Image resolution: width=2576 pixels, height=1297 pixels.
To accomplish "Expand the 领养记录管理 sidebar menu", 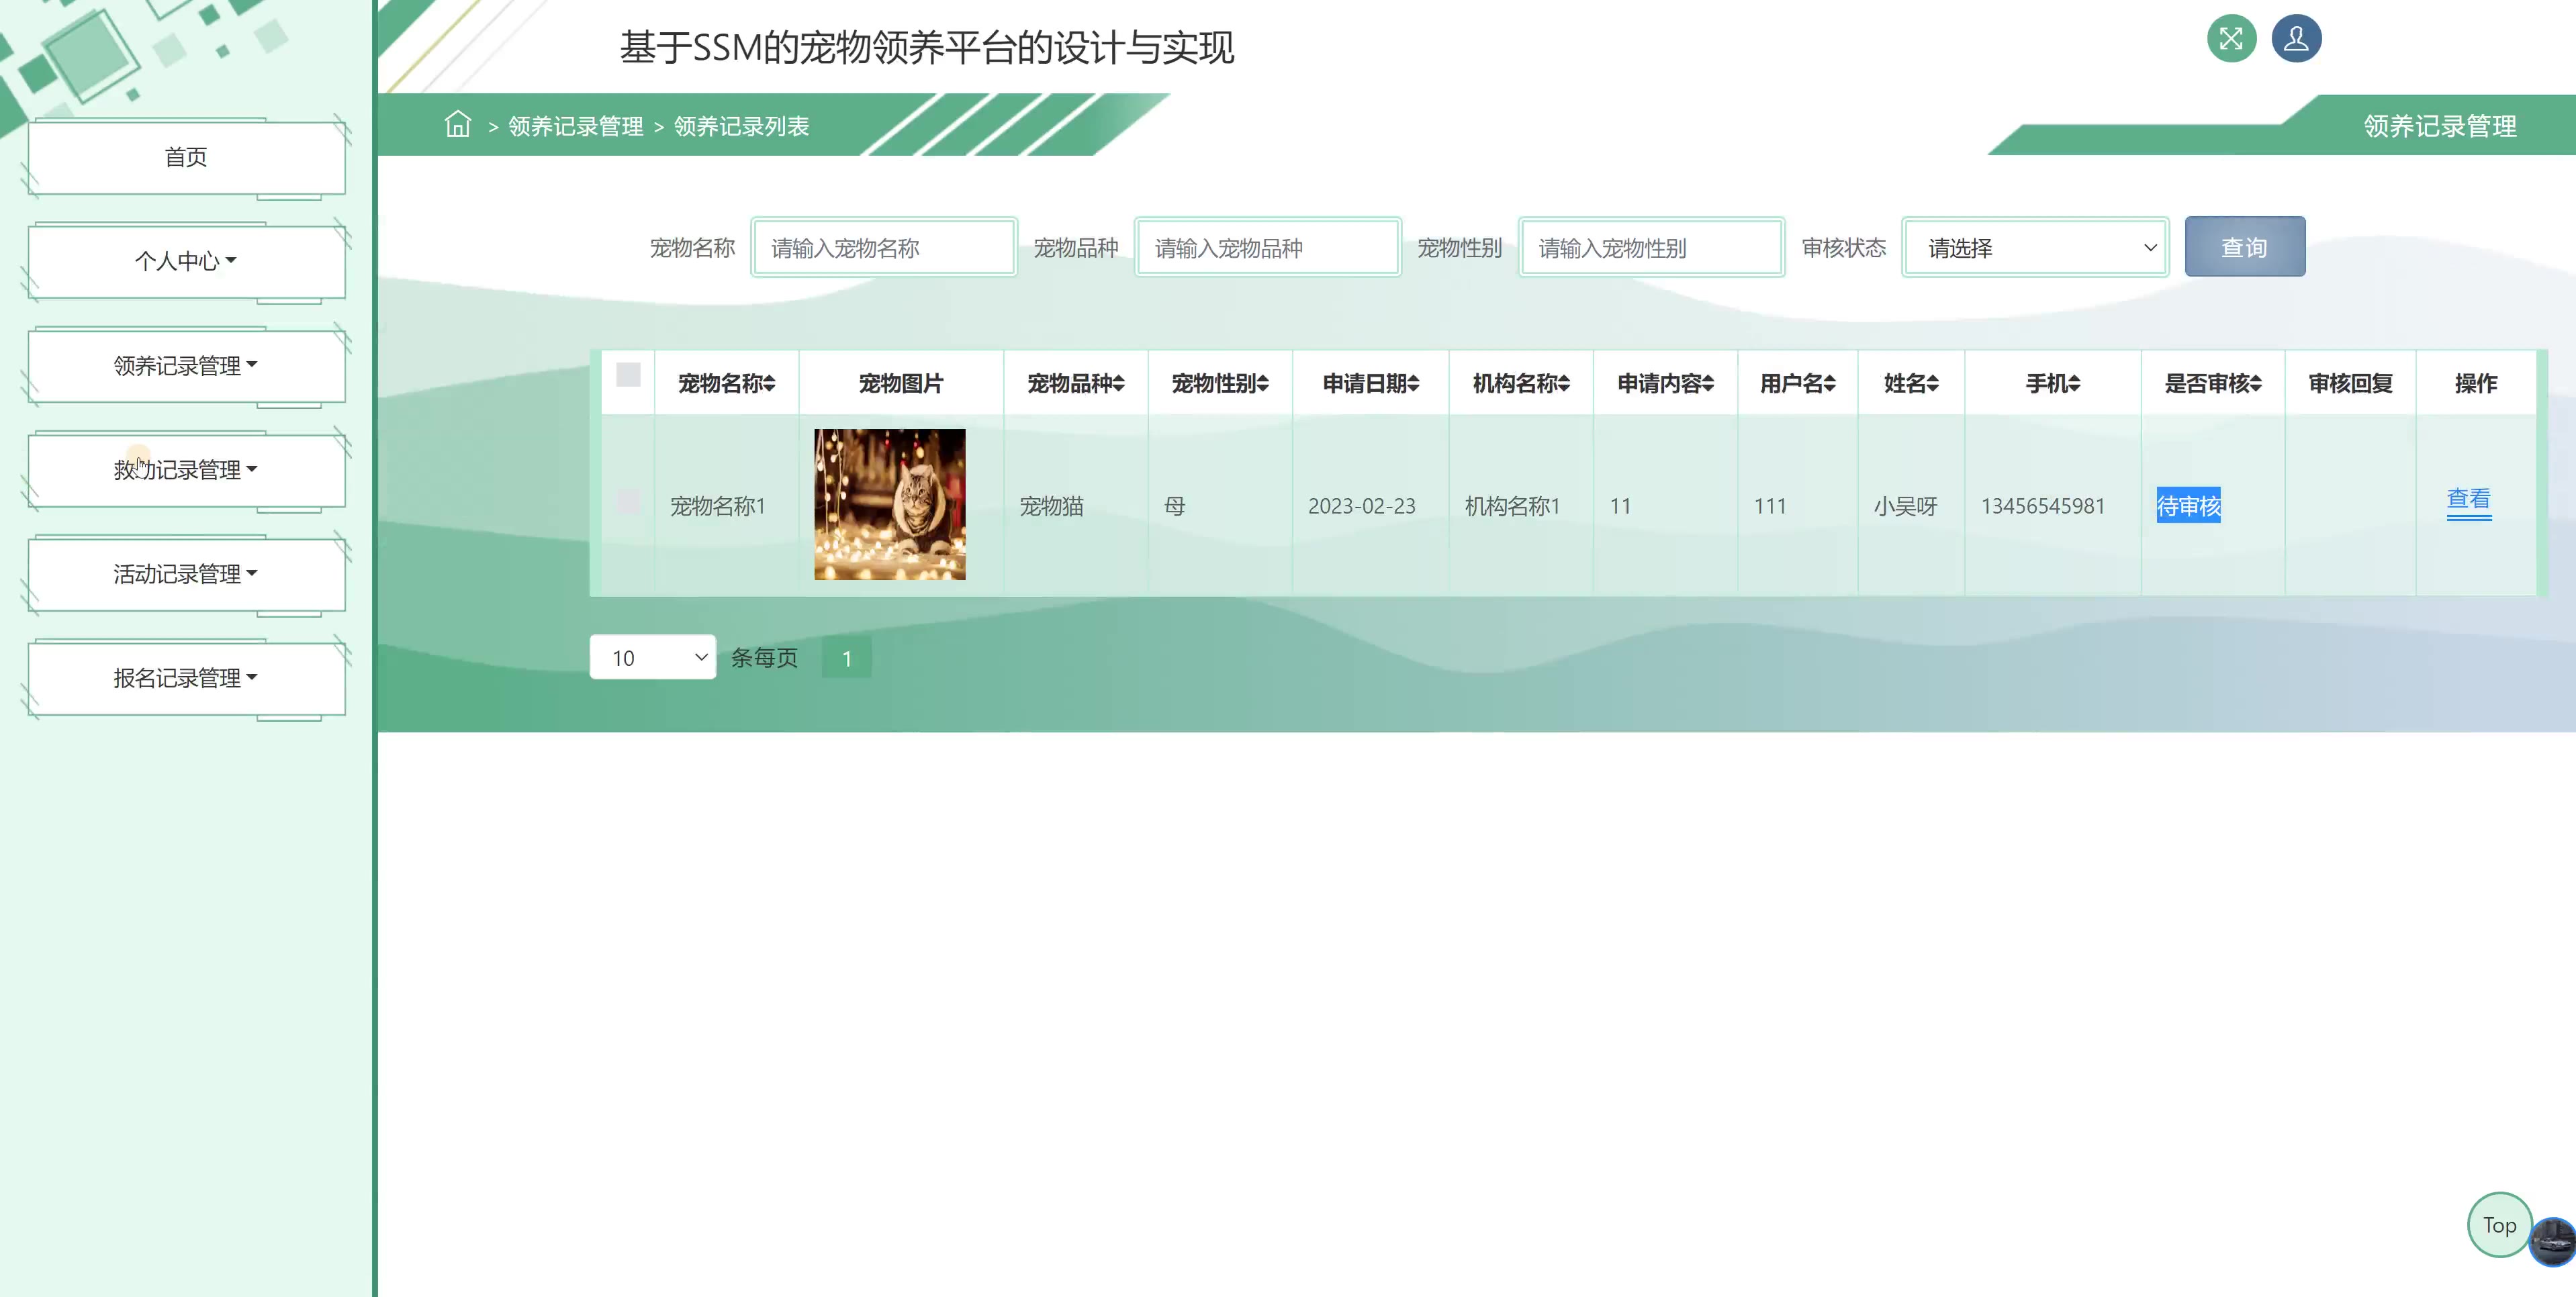I will click(x=186, y=365).
